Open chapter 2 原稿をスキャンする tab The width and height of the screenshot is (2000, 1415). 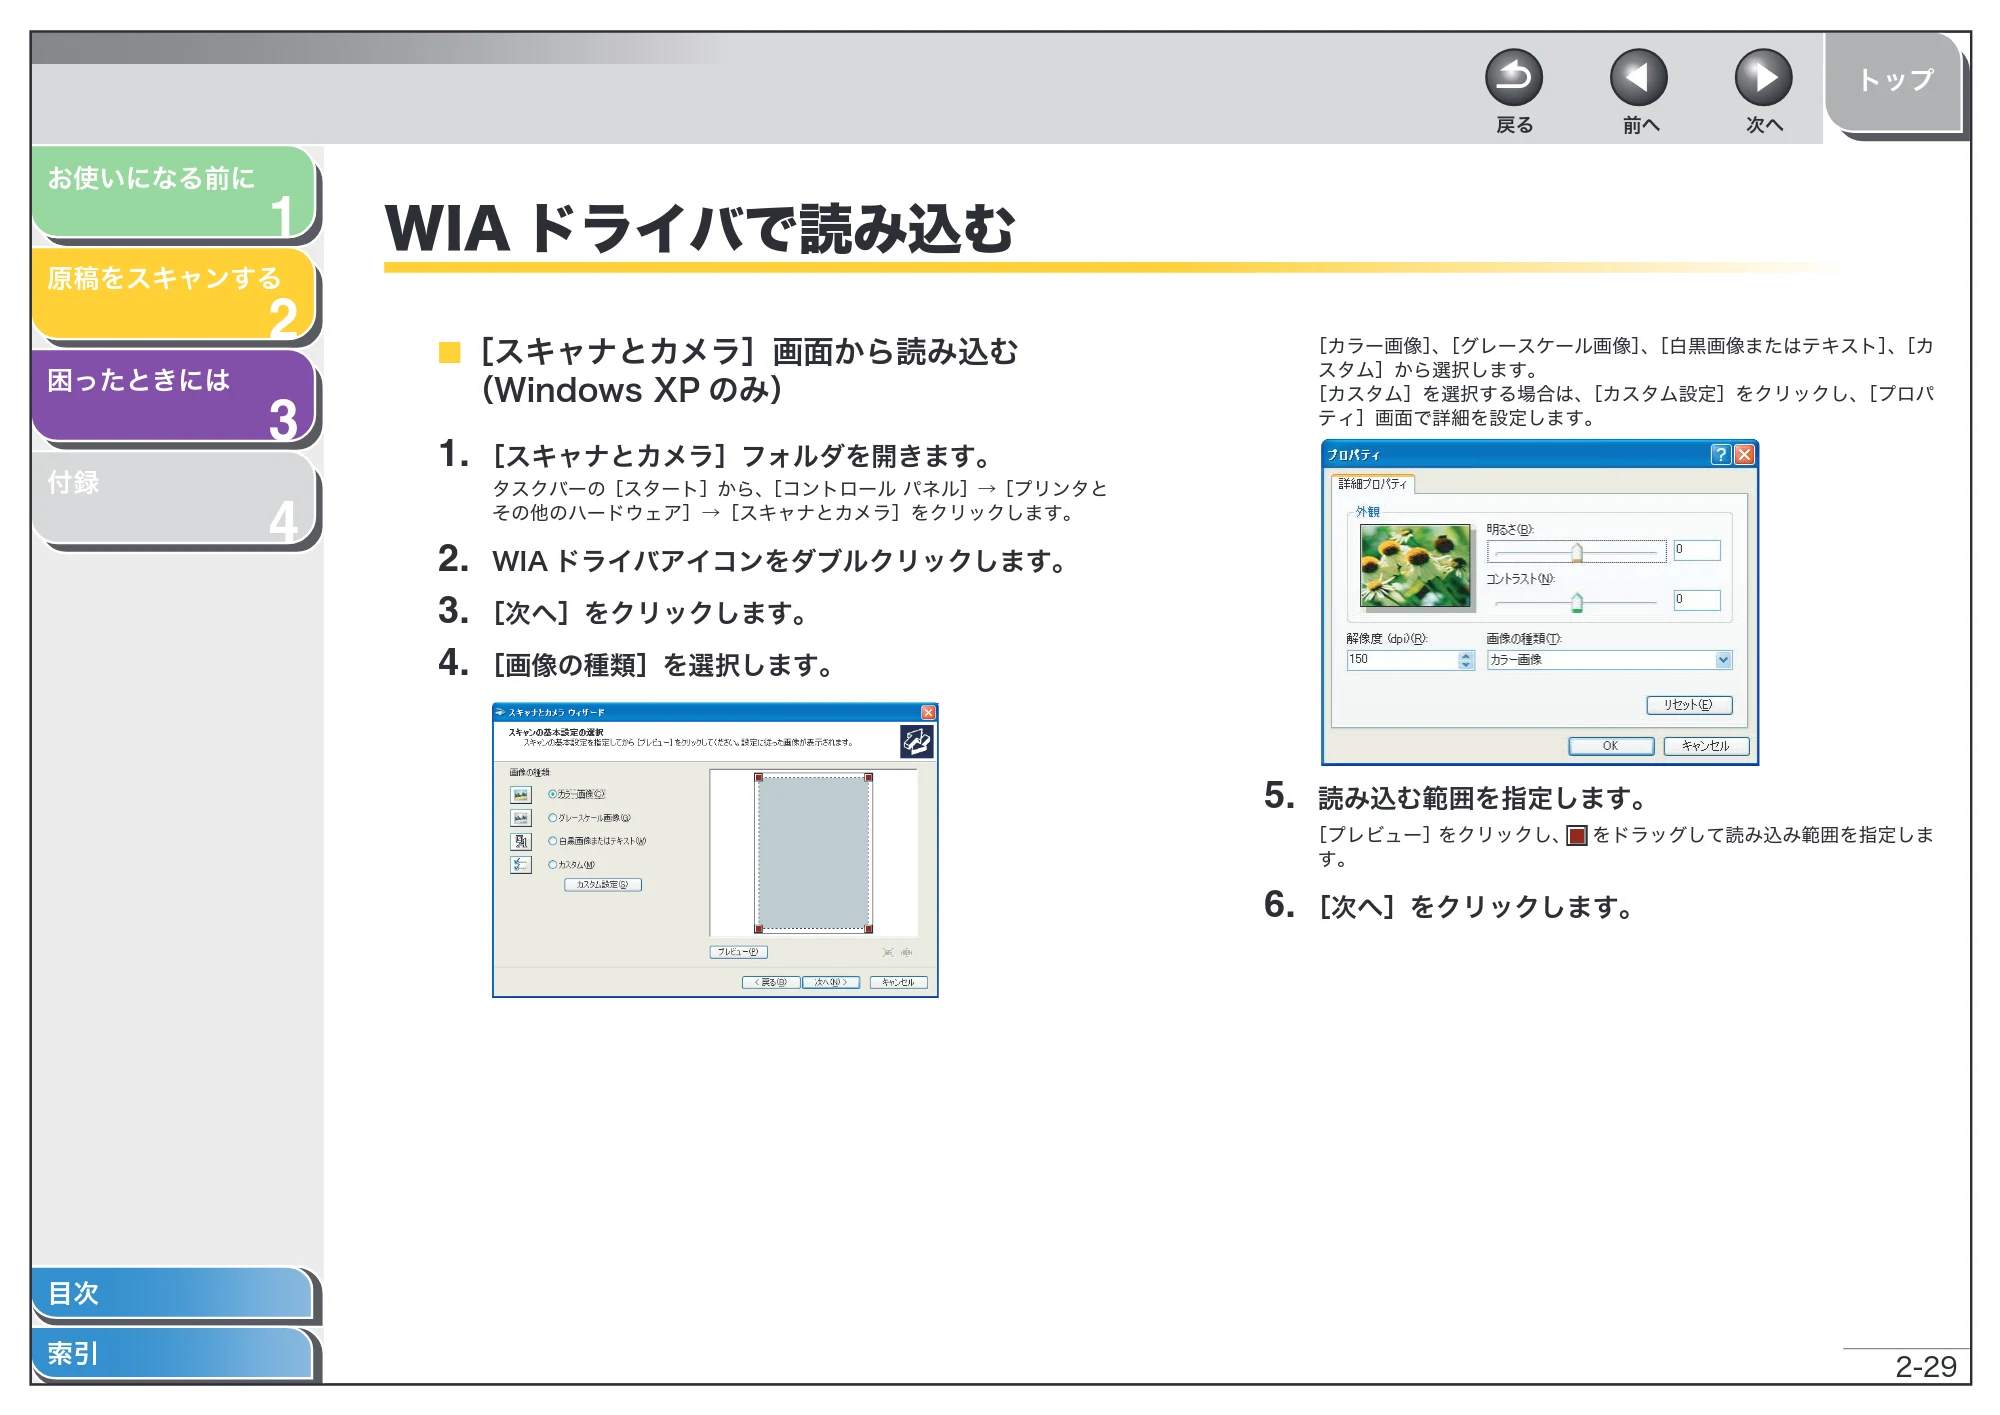tap(174, 294)
